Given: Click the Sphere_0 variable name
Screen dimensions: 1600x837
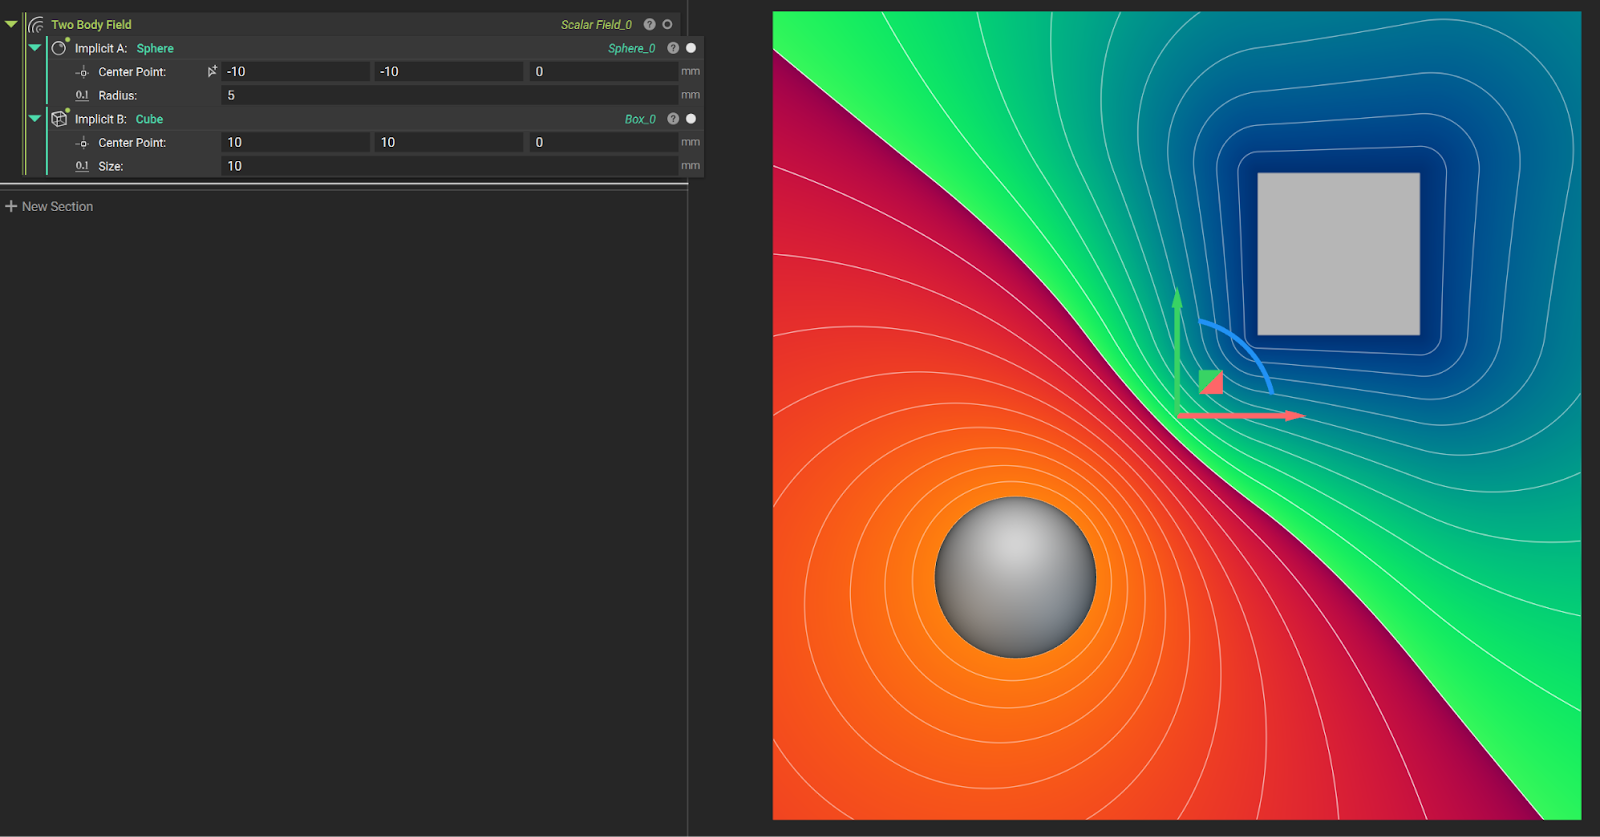Looking at the screenshot, I should point(632,48).
